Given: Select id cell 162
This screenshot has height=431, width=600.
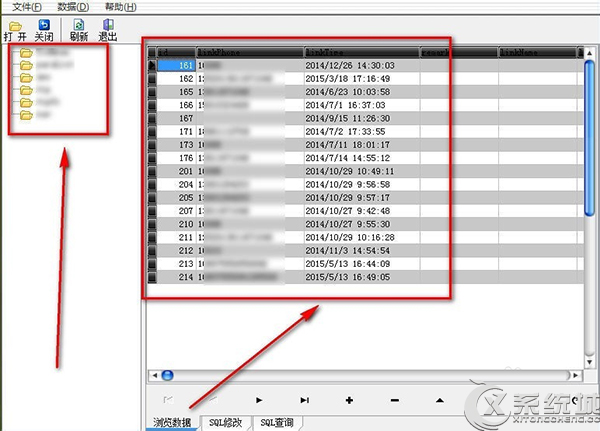Looking at the screenshot, I should [176, 79].
